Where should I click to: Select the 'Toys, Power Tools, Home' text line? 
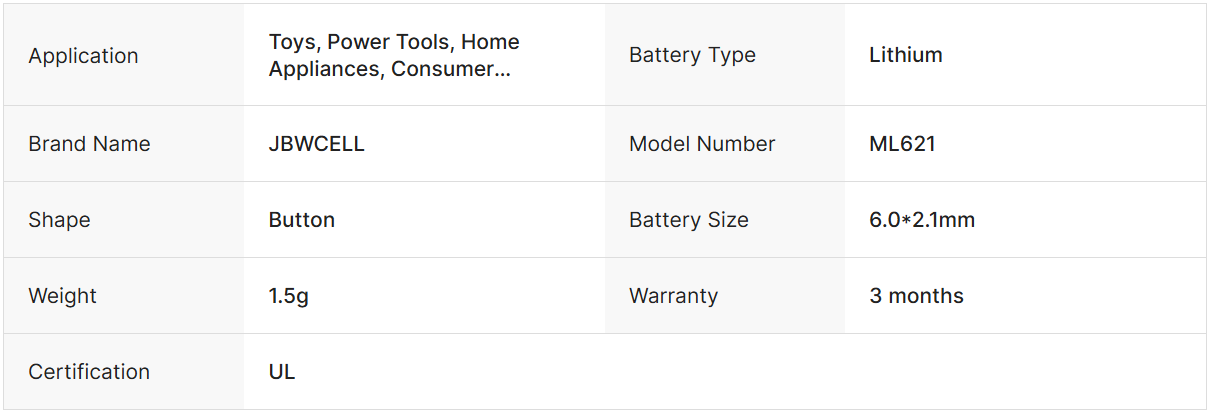[x=394, y=42]
